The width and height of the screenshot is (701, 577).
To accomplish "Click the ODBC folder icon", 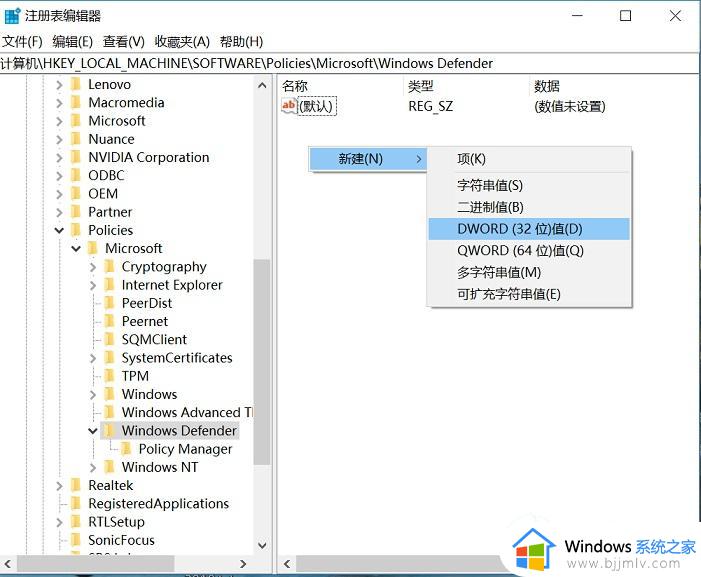I will point(76,175).
